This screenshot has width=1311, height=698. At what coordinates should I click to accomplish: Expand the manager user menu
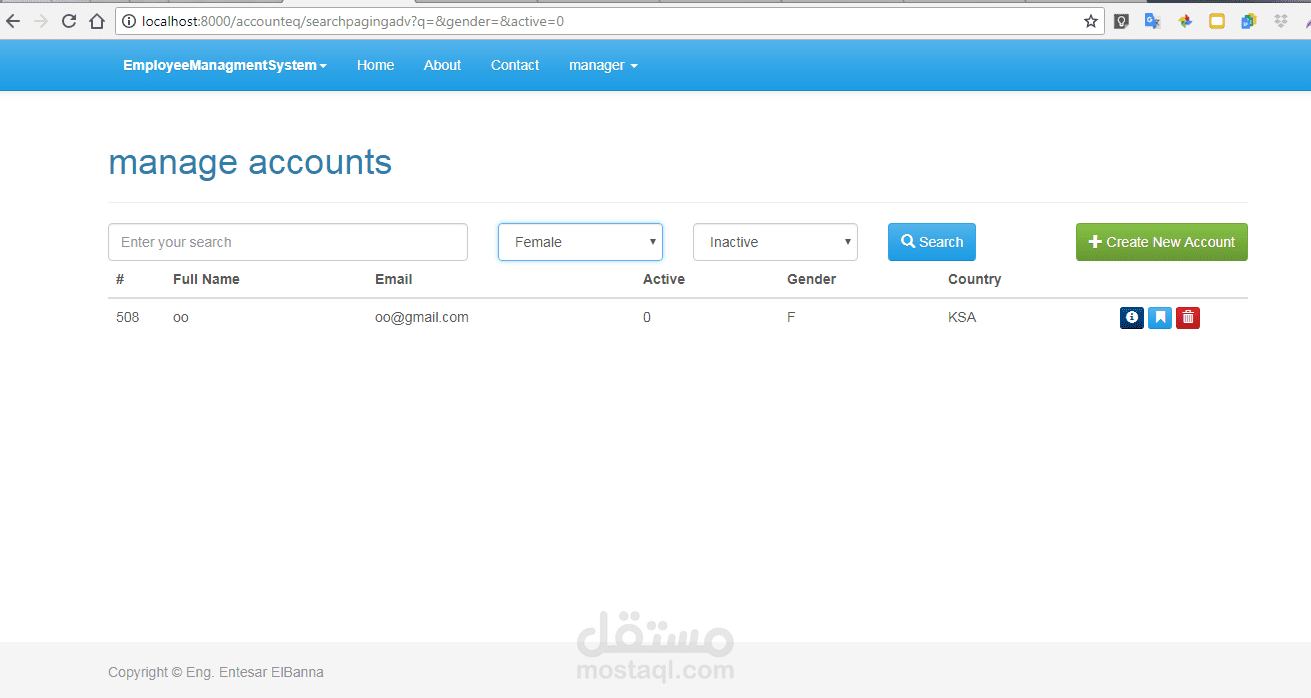point(603,65)
